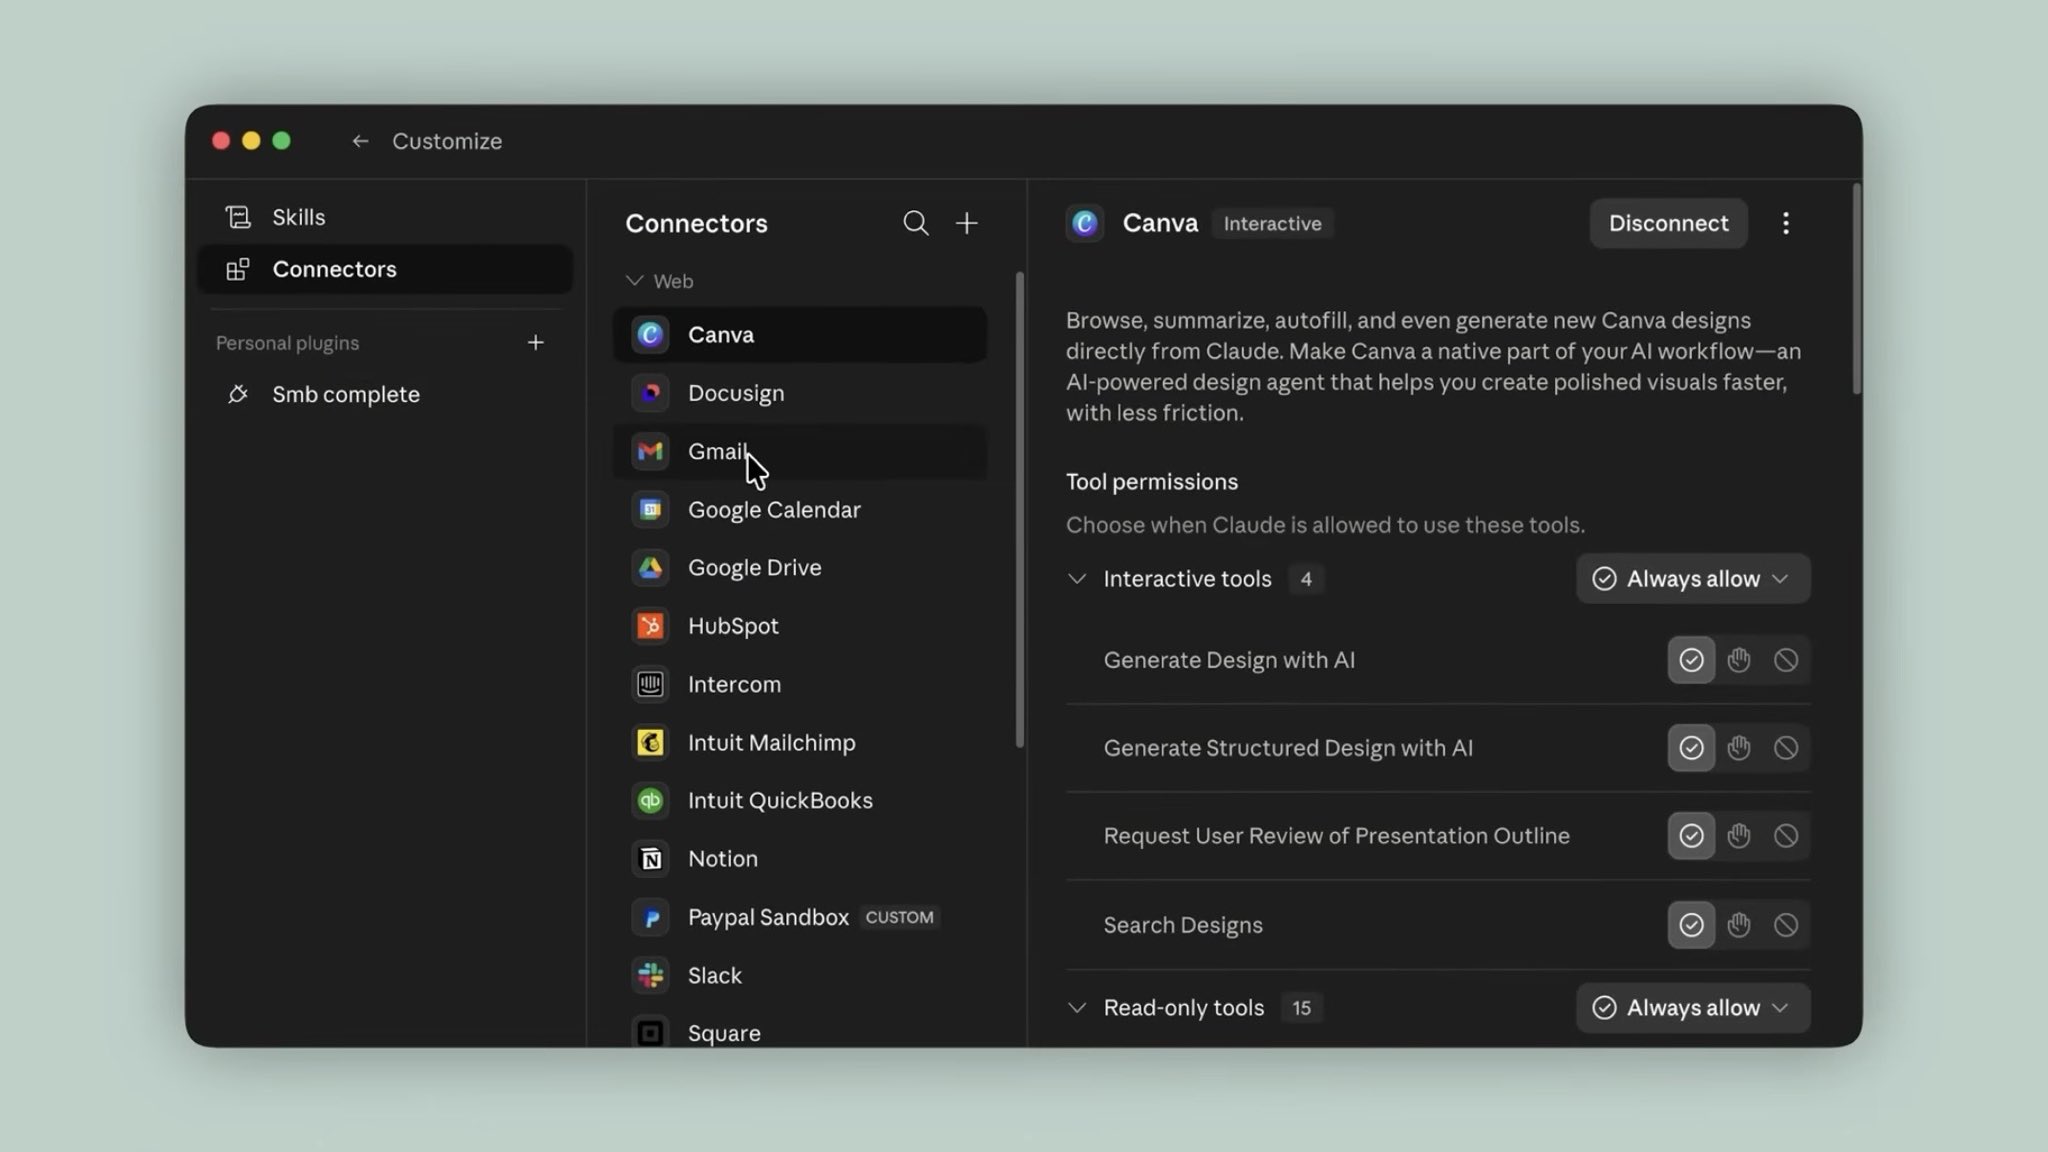Open Interactive tools Always allow dropdown
The height and width of the screenshot is (1152, 2048).
pyautogui.click(x=1693, y=579)
